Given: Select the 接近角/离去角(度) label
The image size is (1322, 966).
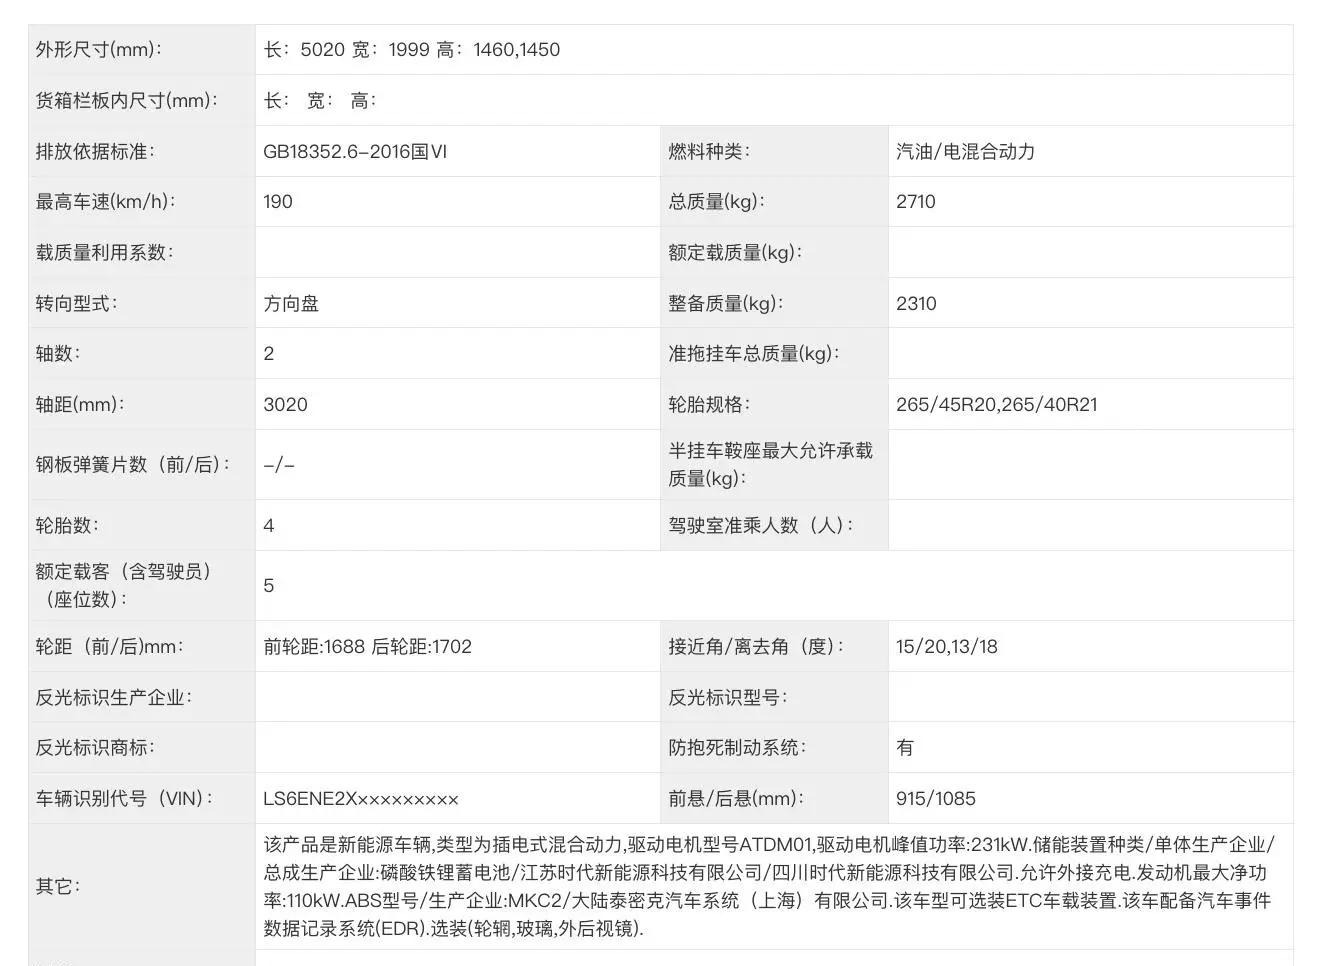Looking at the screenshot, I should coord(756,647).
